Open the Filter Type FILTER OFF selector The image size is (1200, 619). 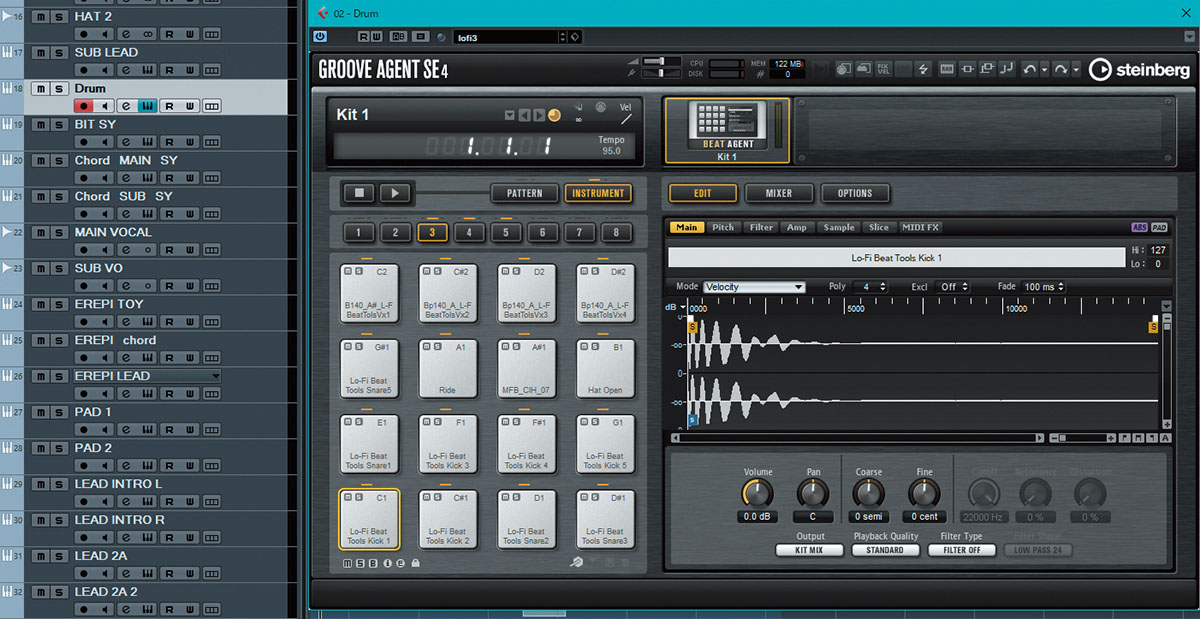tap(962, 550)
